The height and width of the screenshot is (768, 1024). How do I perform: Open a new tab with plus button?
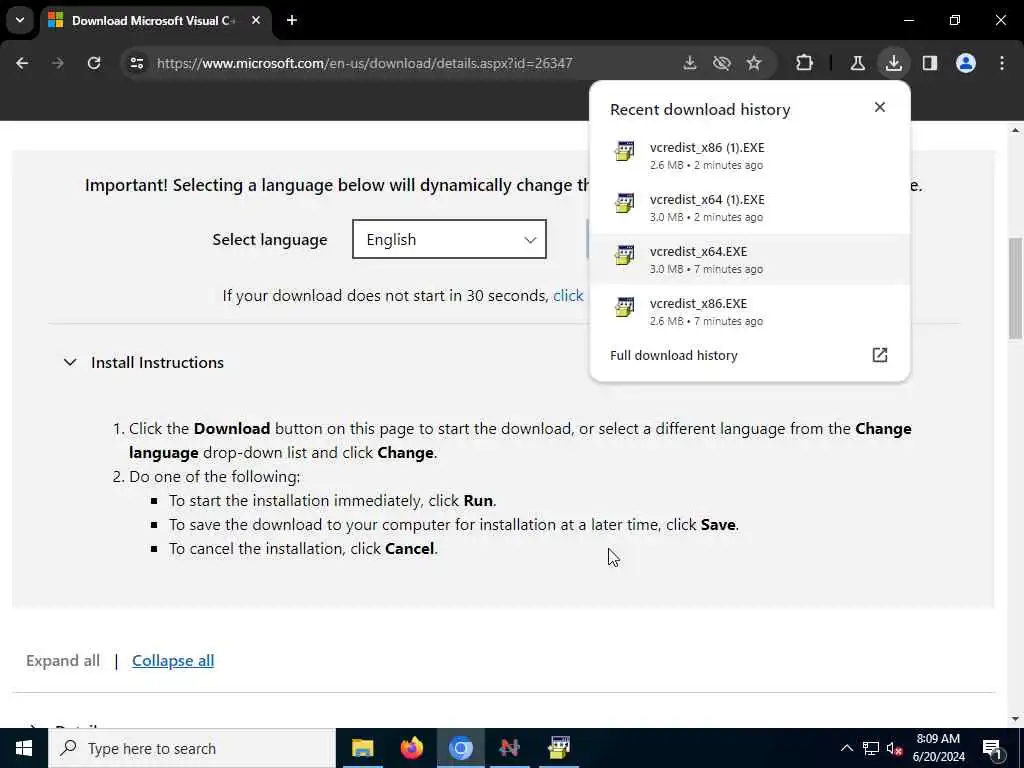292,20
